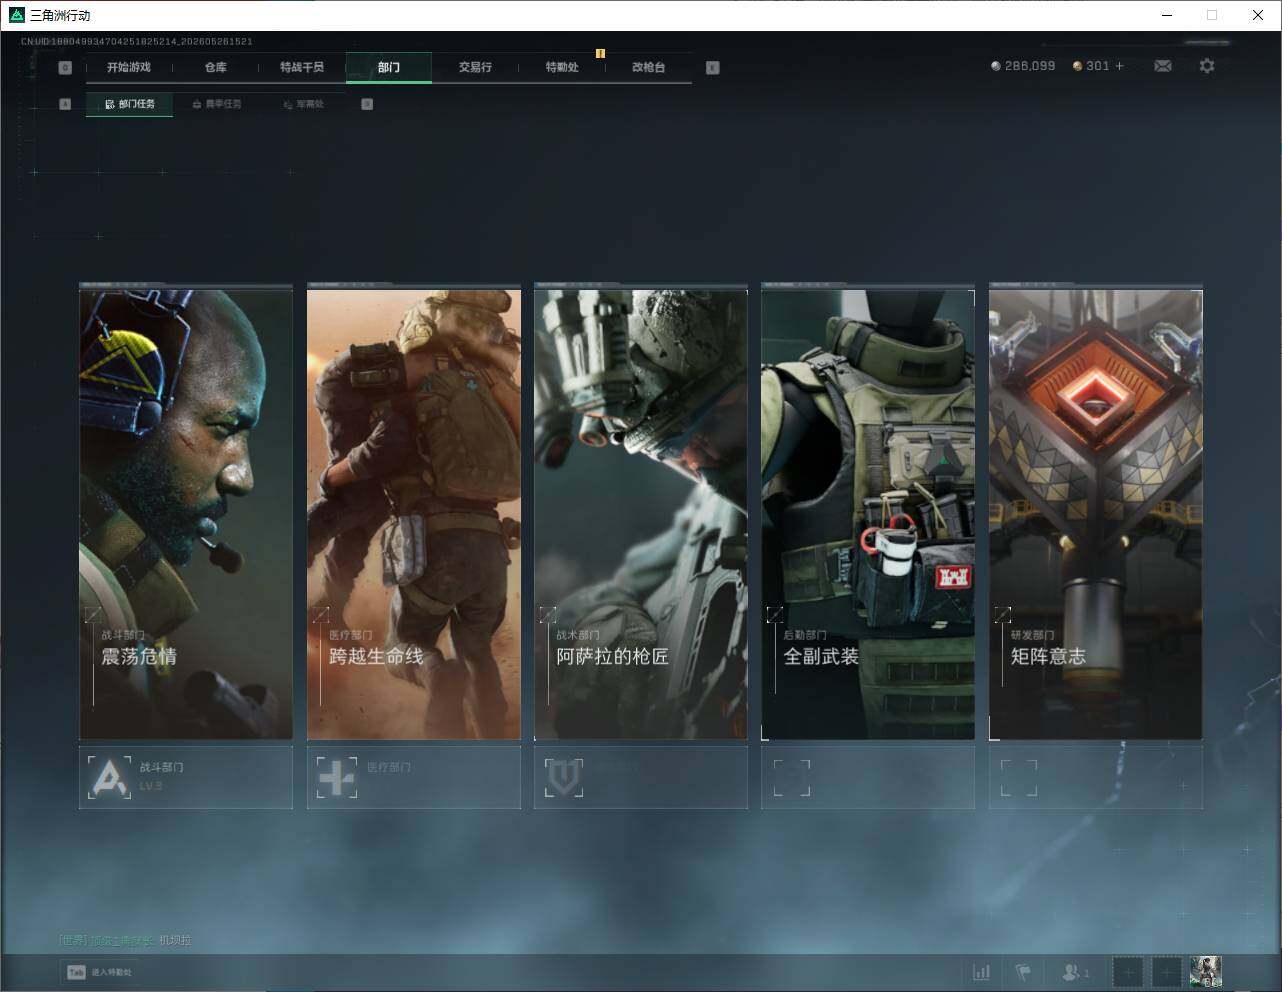Go to the 特战干员 tab

click(x=302, y=67)
